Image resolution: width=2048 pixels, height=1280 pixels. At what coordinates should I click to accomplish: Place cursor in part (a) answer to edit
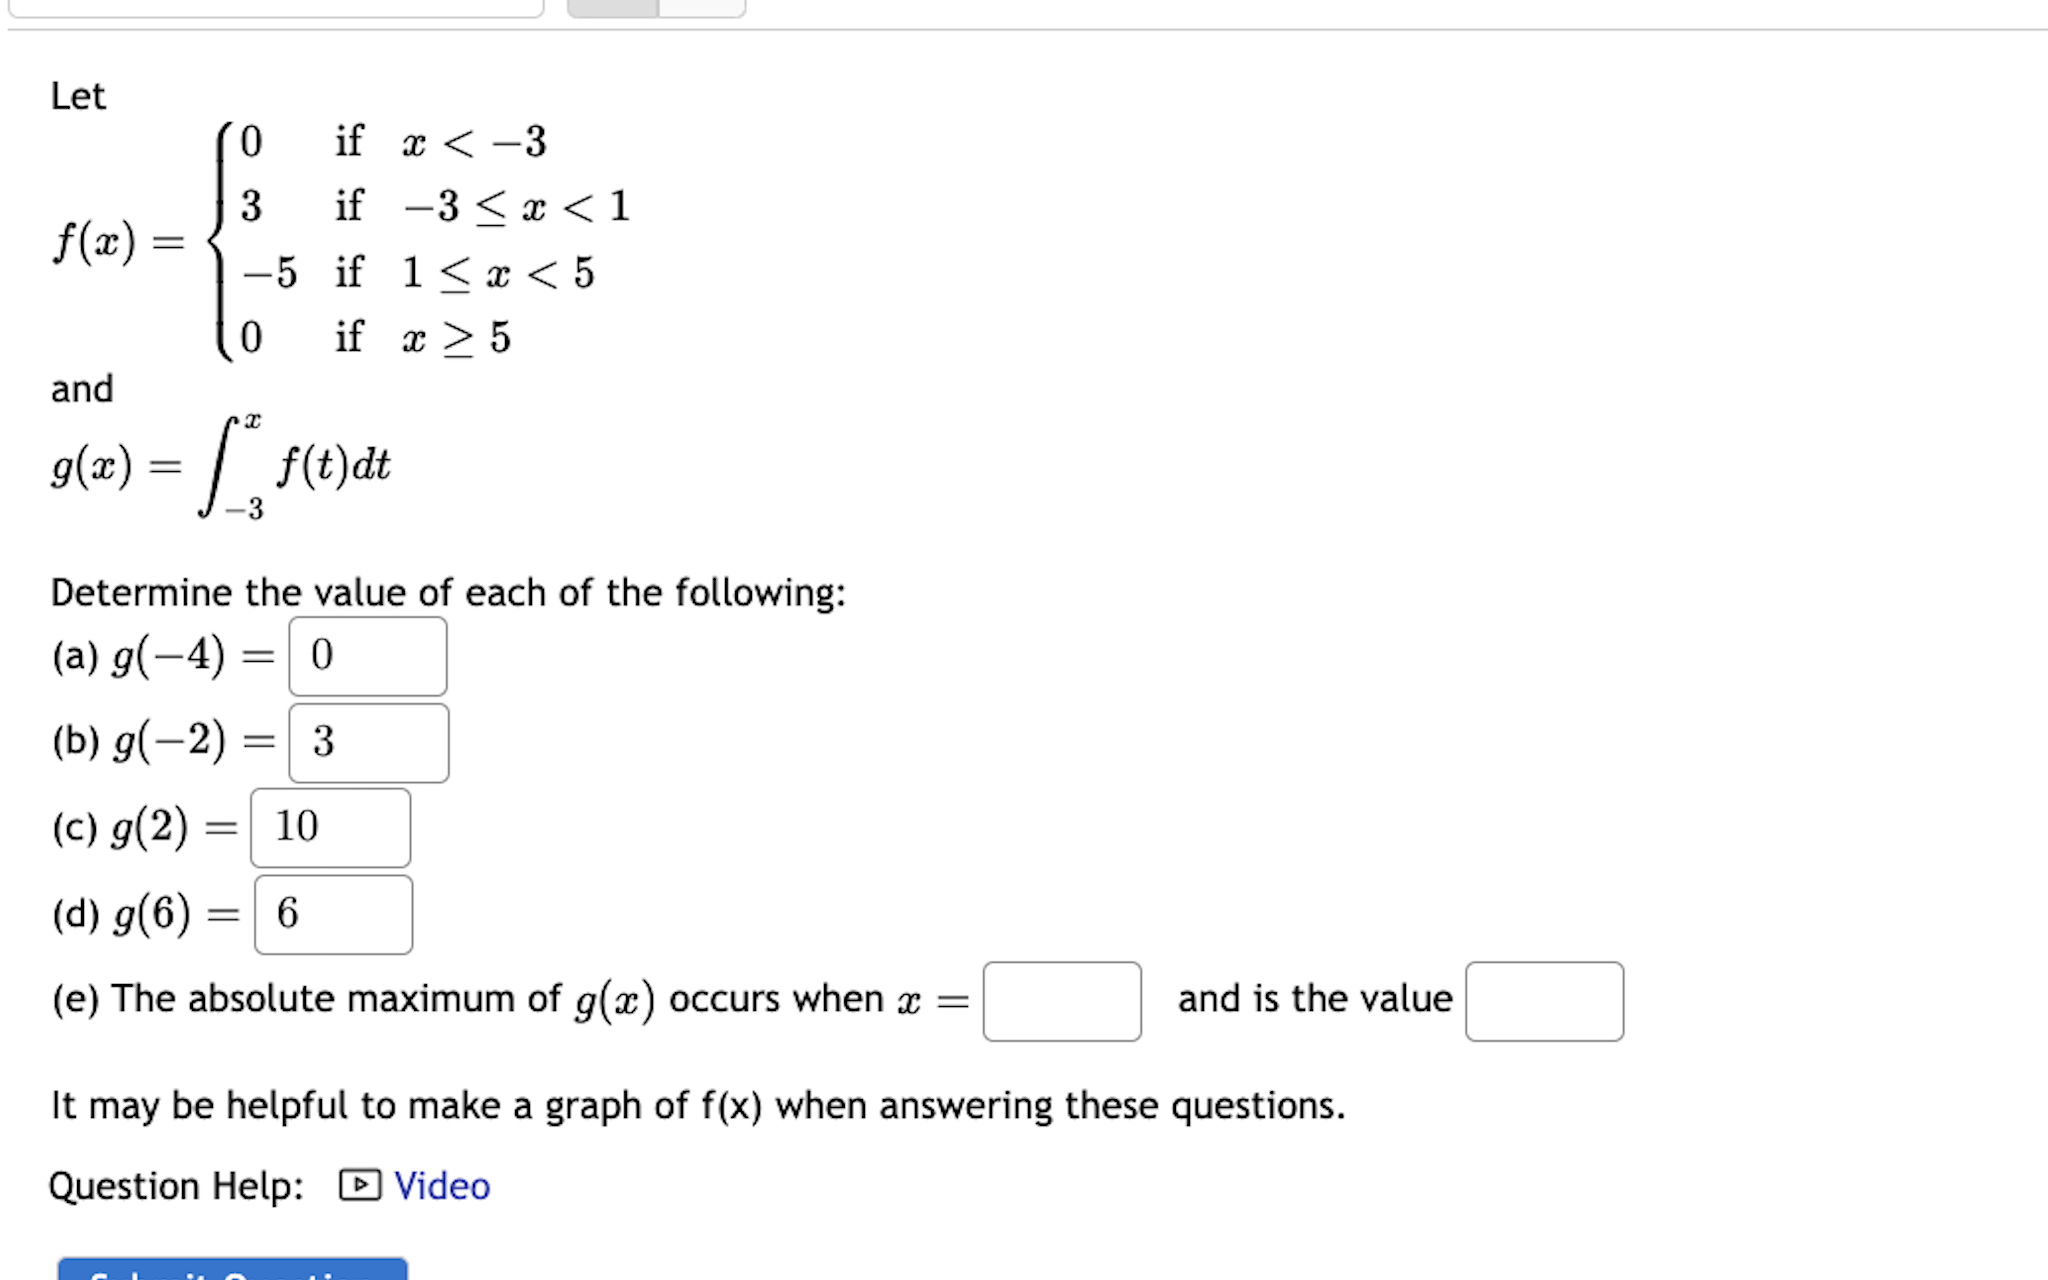[367, 657]
